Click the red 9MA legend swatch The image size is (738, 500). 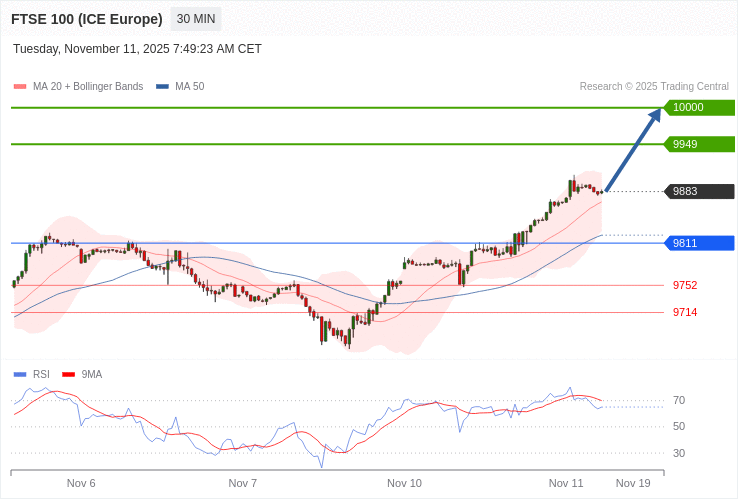tap(69, 374)
